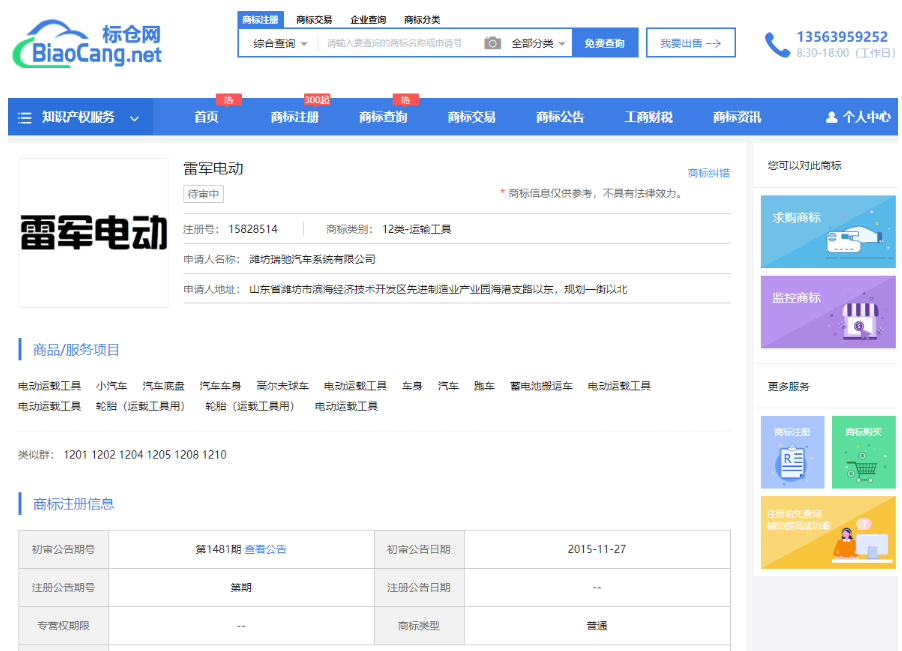
Task: Click the trademark name search input field
Action: (400, 43)
